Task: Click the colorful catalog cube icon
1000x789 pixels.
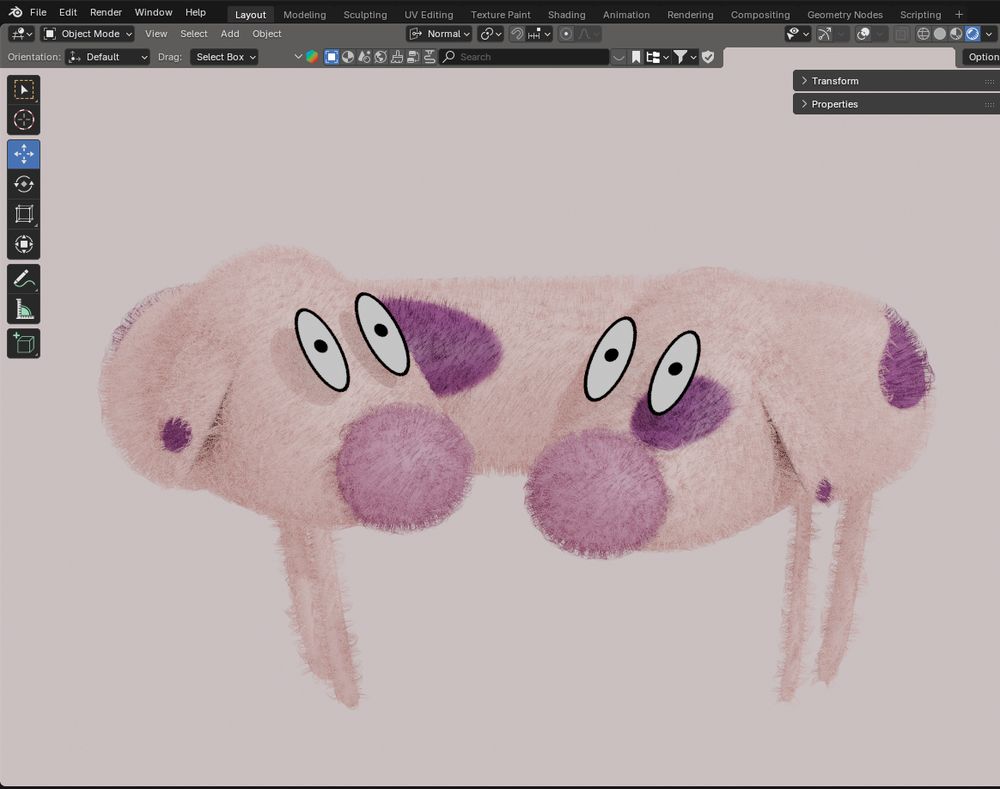Action: pyautogui.click(x=312, y=57)
